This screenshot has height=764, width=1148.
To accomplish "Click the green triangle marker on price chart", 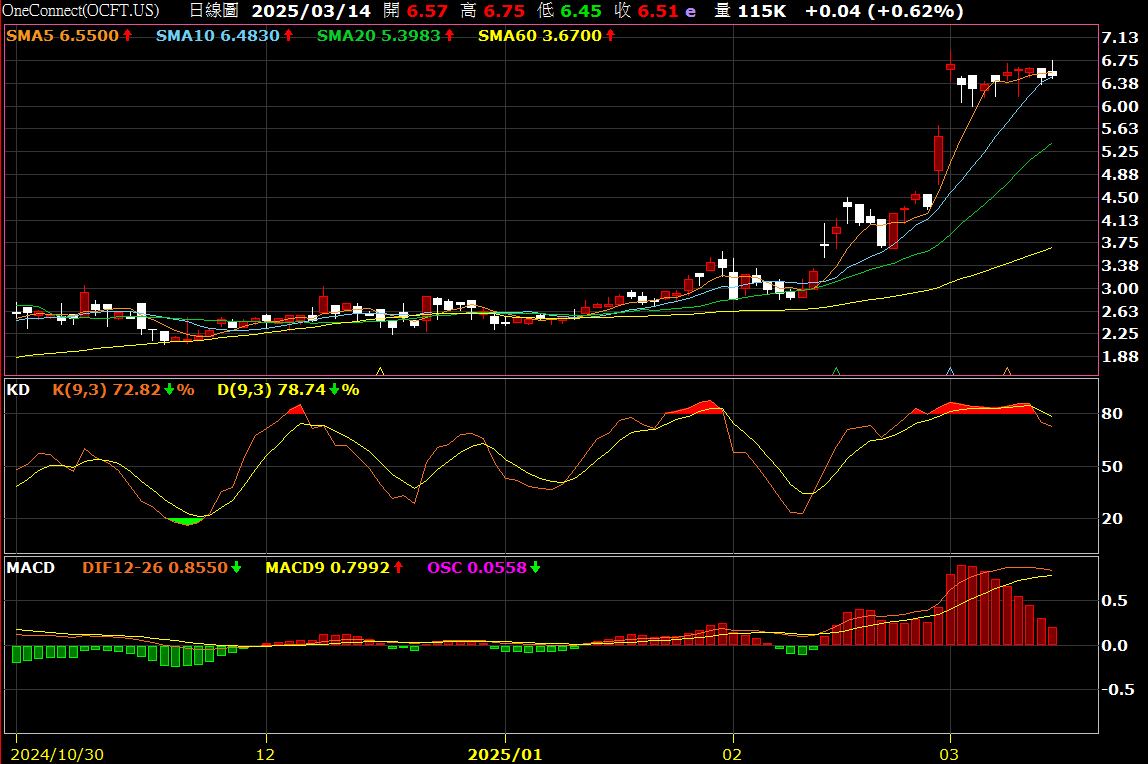I will 836,371.
